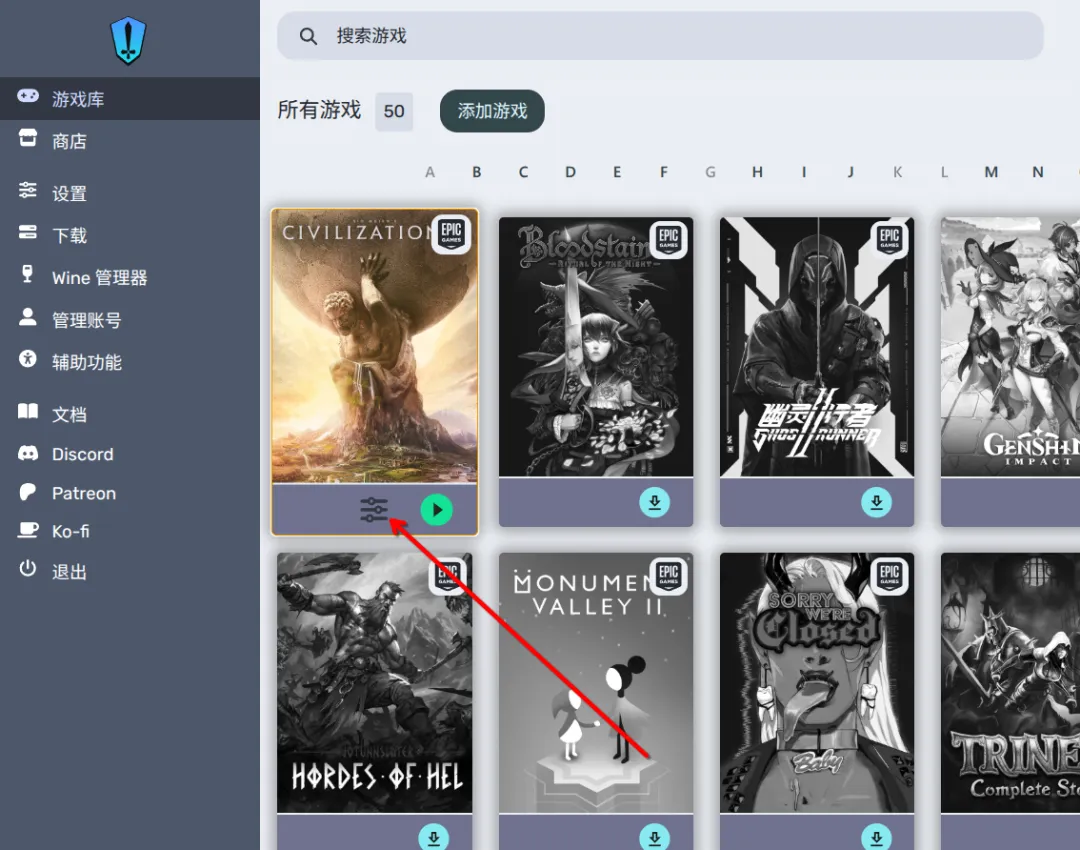Open Civilization game settings sliders icon
Screen dimensions: 1080x850
tap(374, 510)
